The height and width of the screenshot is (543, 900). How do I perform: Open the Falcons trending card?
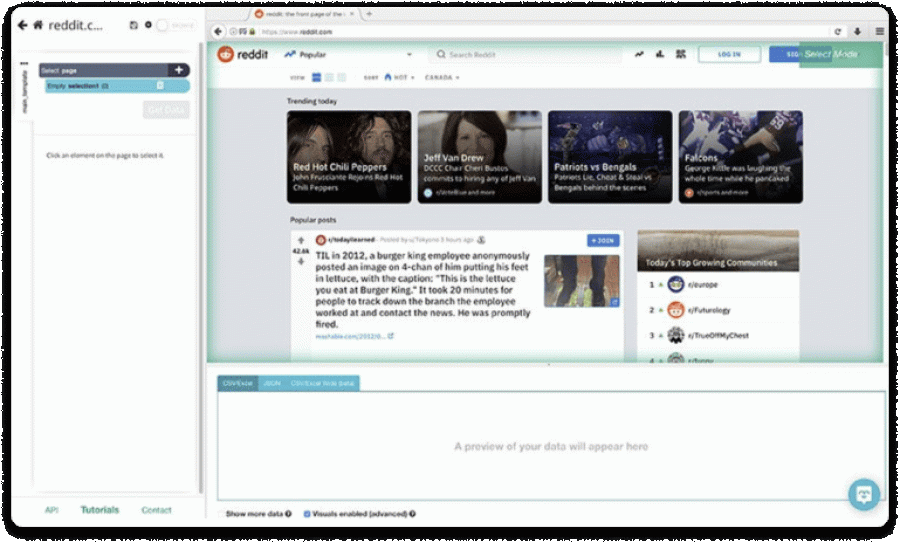point(740,157)
